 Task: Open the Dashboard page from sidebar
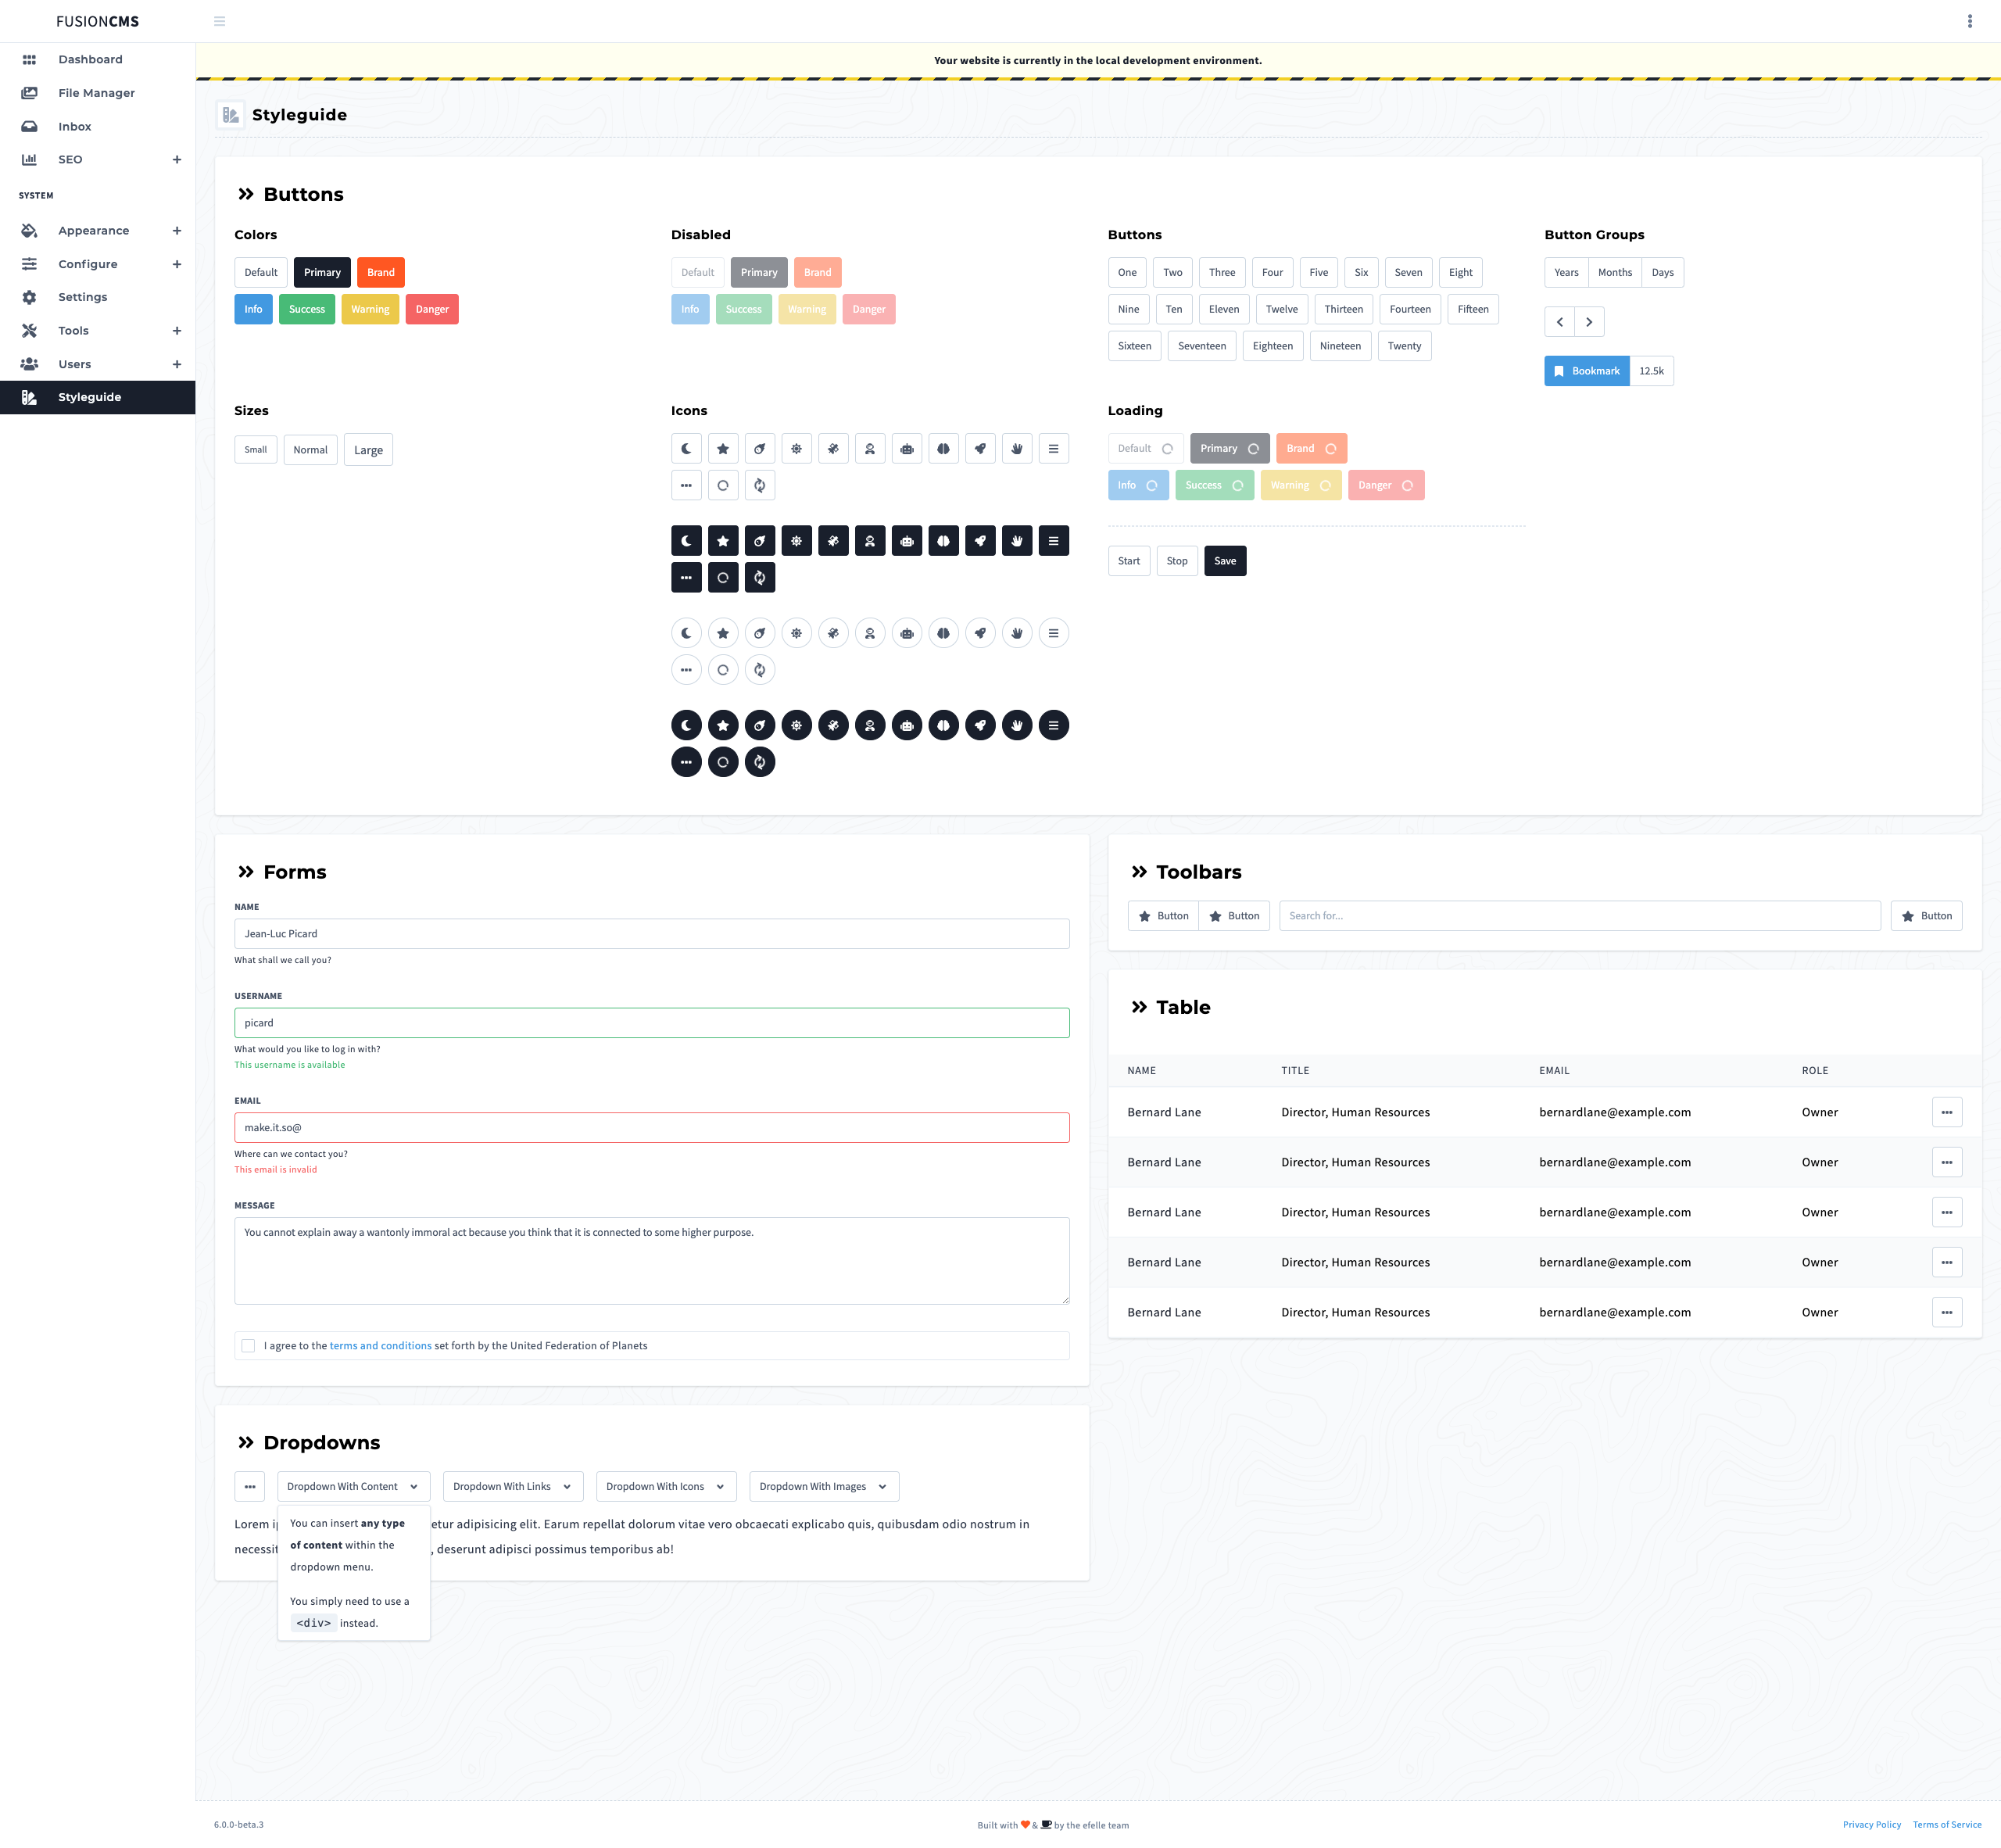[98, 60]
